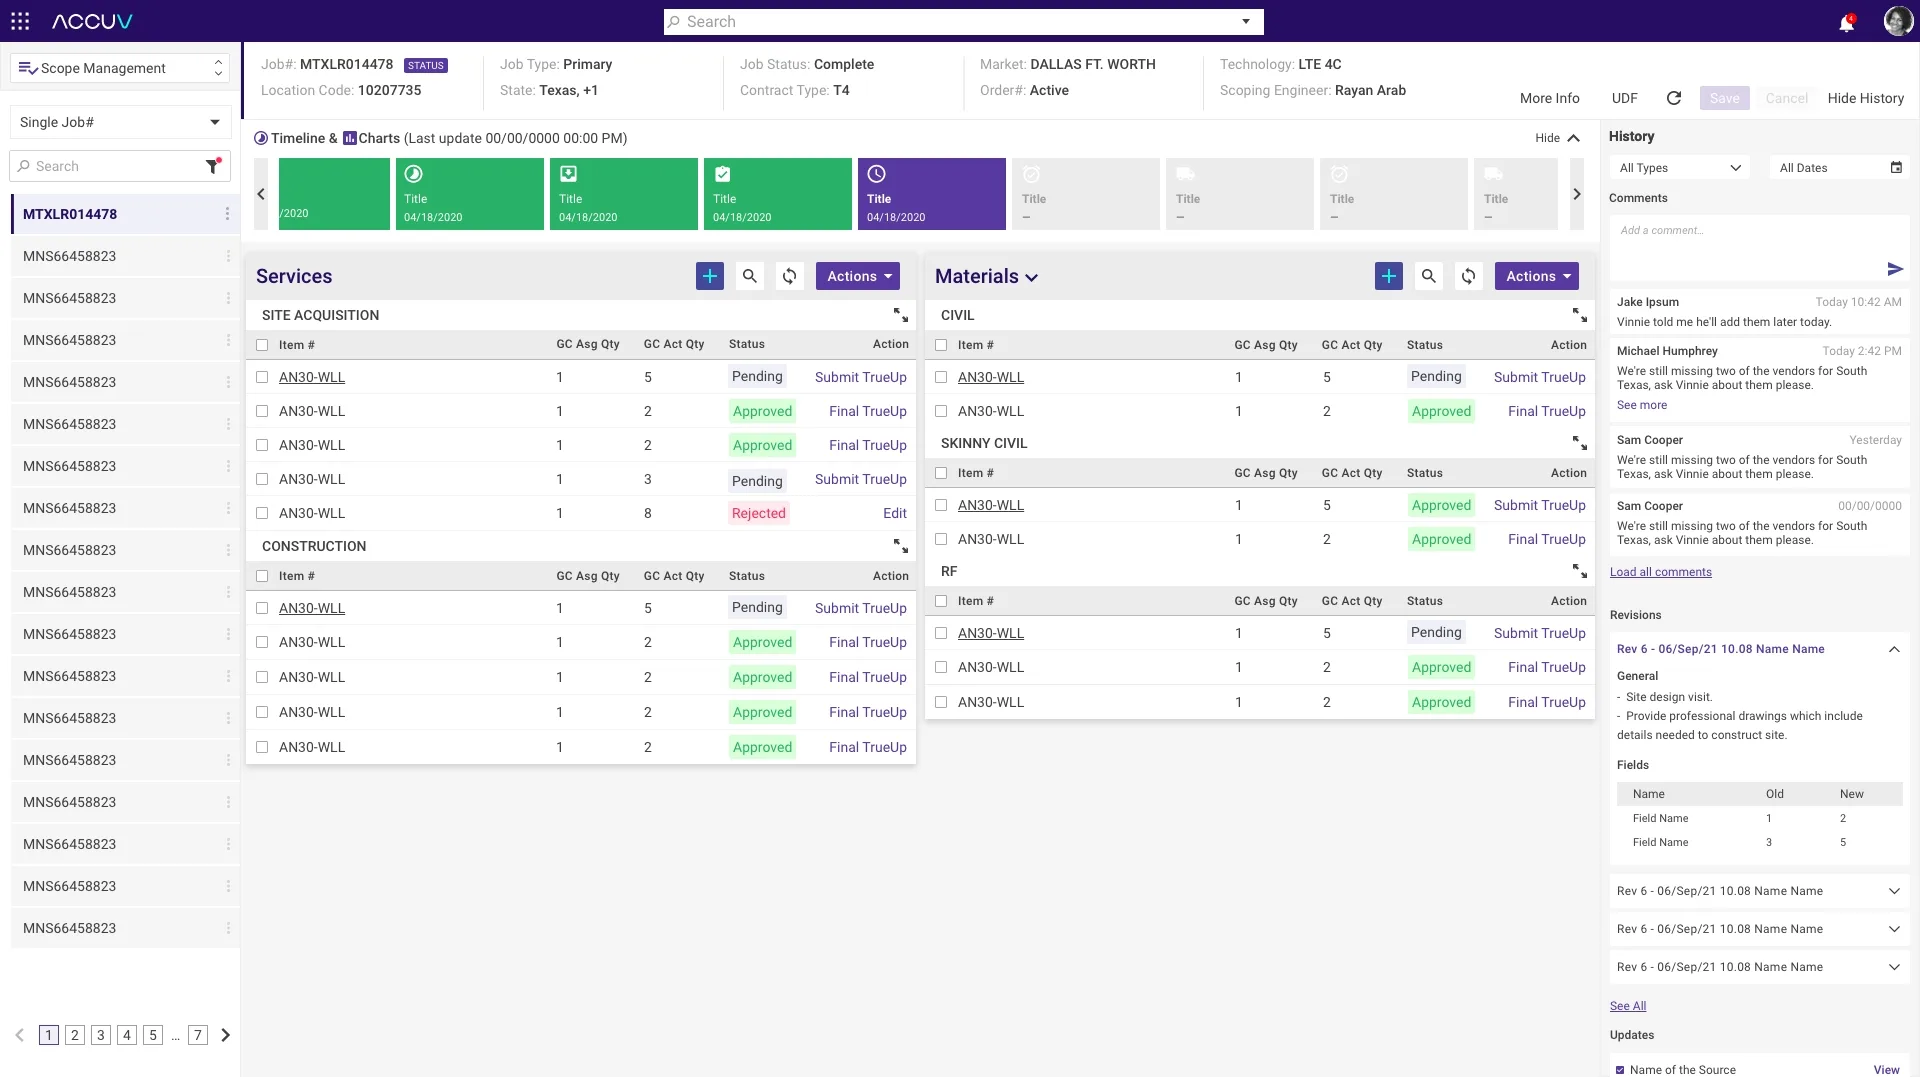Viewport: 1920px width, 1077px height.
Task: Click Load all comments link
Action: click(x=1660, y=572)
